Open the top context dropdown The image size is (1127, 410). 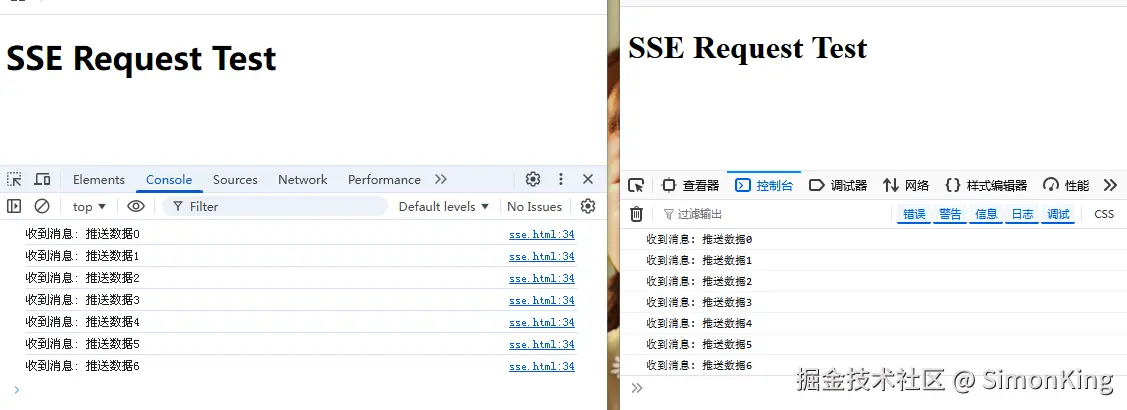coord(89,206)
